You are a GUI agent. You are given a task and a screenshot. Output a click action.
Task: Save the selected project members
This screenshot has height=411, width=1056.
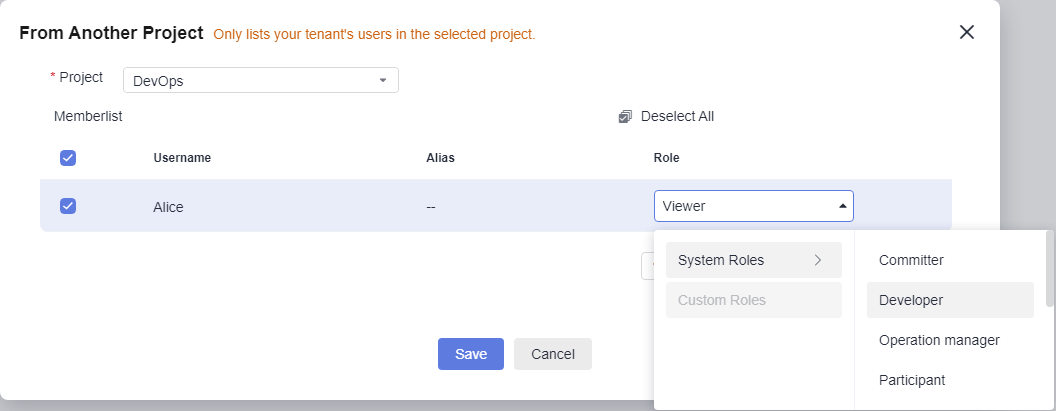(x=471, y=354)
